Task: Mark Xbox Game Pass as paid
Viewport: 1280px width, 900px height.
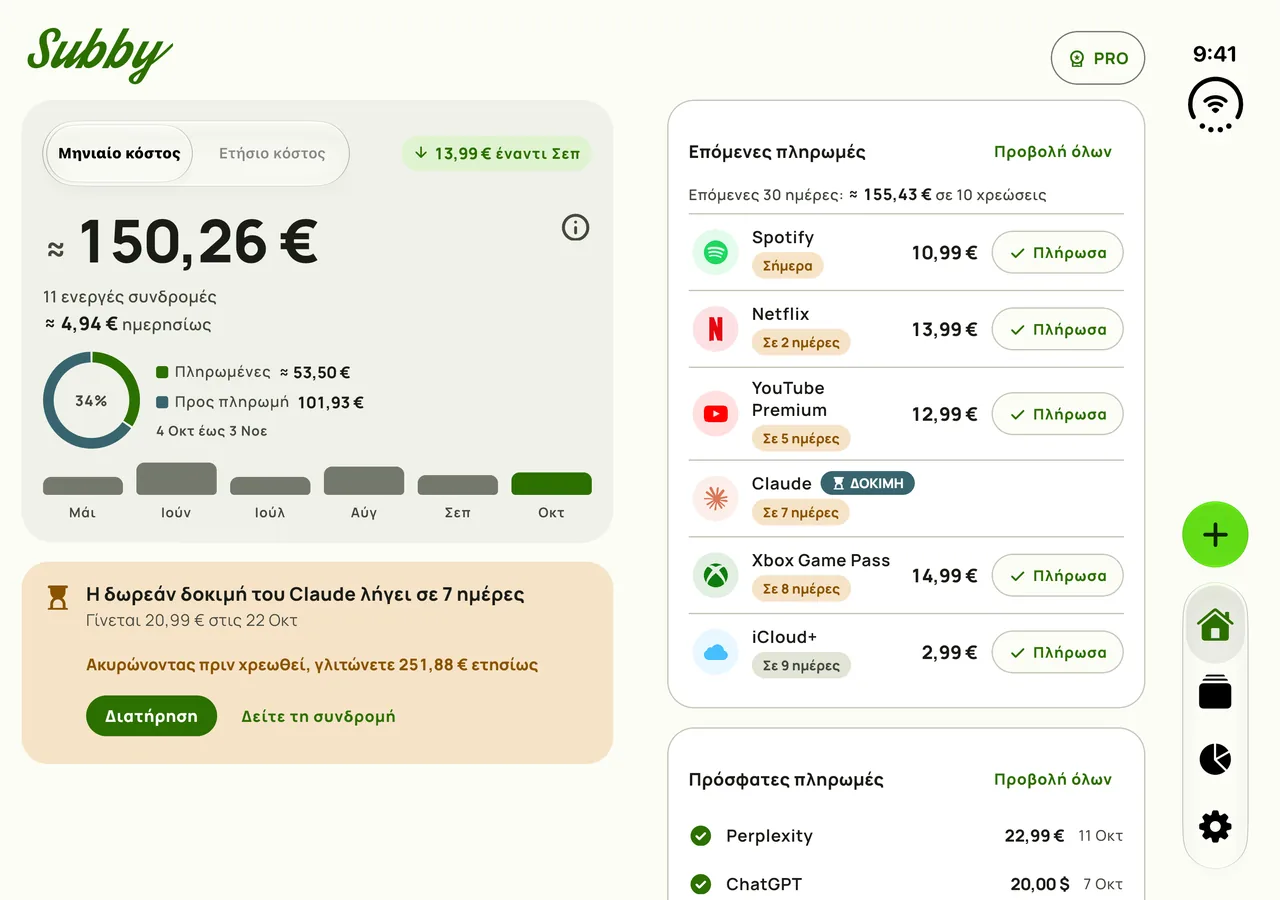Action: coord(1057,576)
